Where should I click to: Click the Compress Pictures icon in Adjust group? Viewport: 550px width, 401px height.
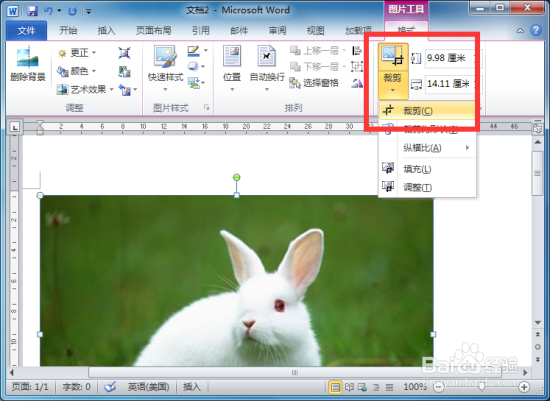tap(124, 53)
